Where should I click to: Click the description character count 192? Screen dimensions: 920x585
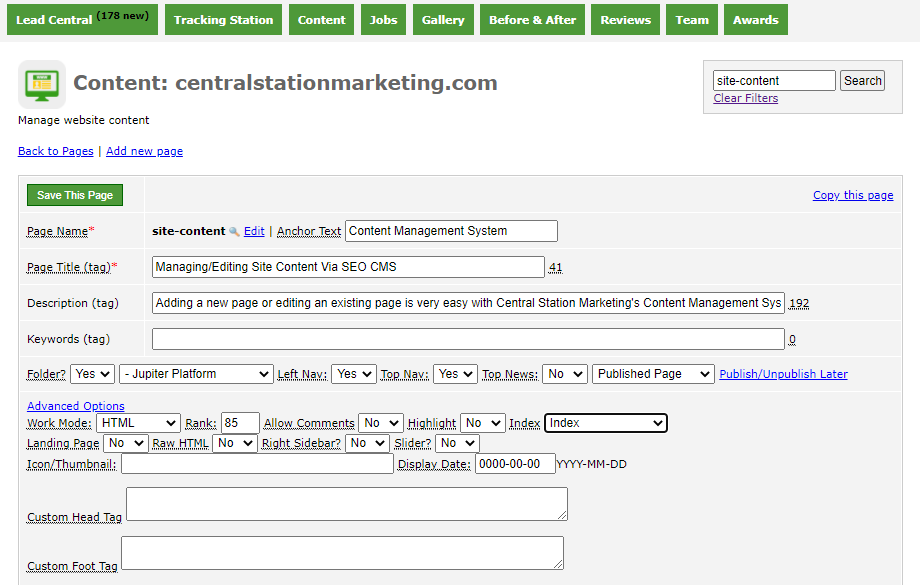[x=799, y=303]
